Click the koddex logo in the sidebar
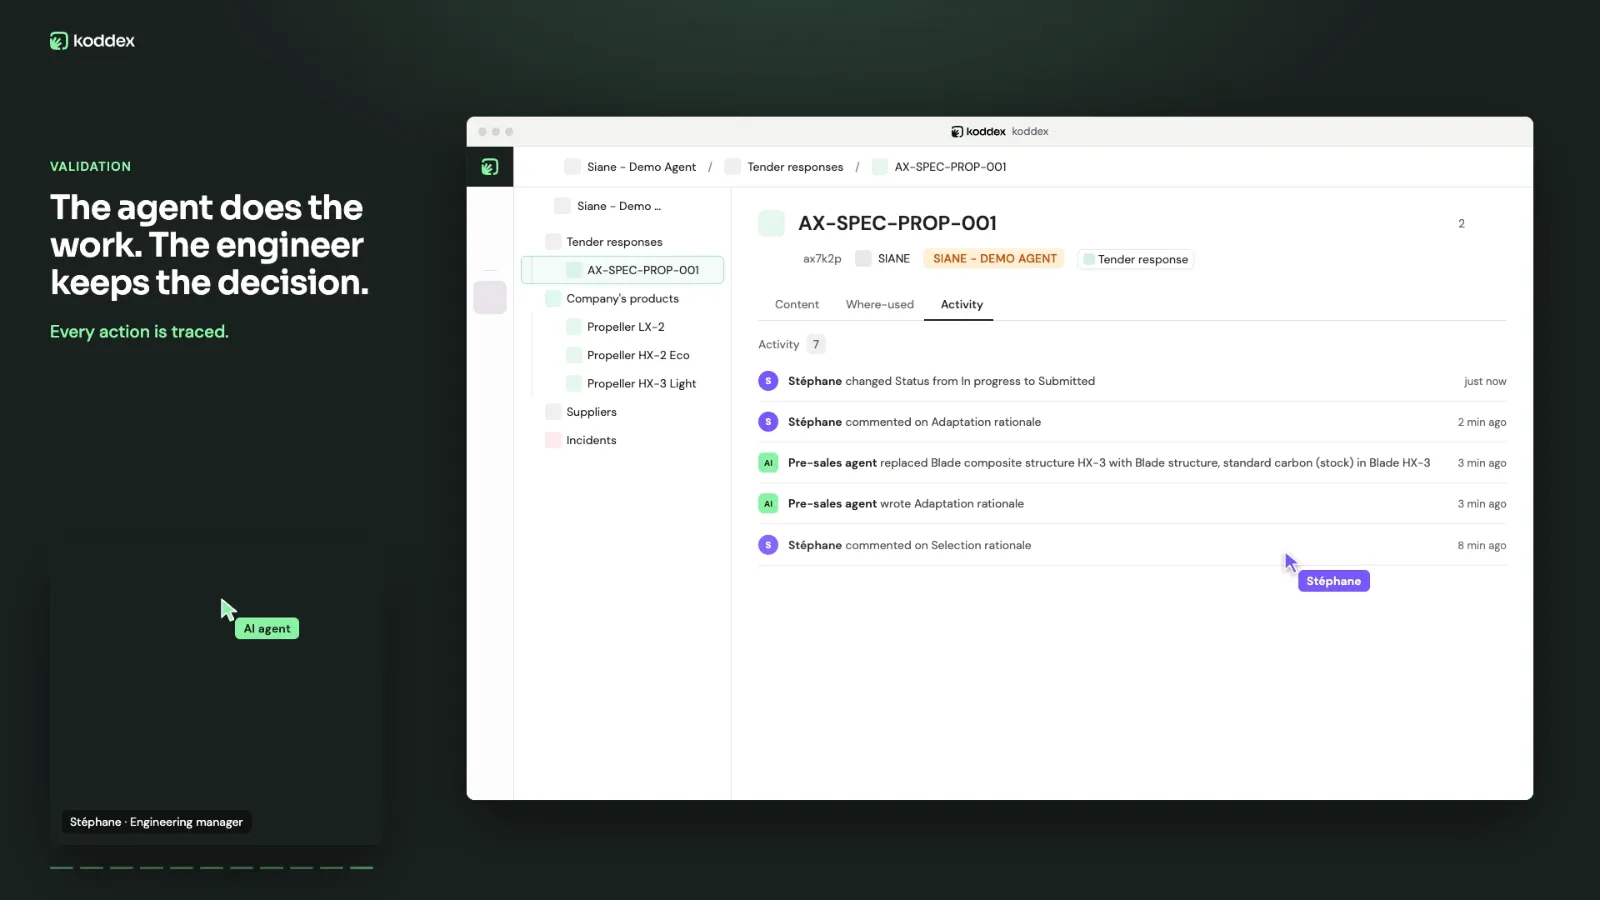This screenshot has height=900, width=1600. coord(490,167)
